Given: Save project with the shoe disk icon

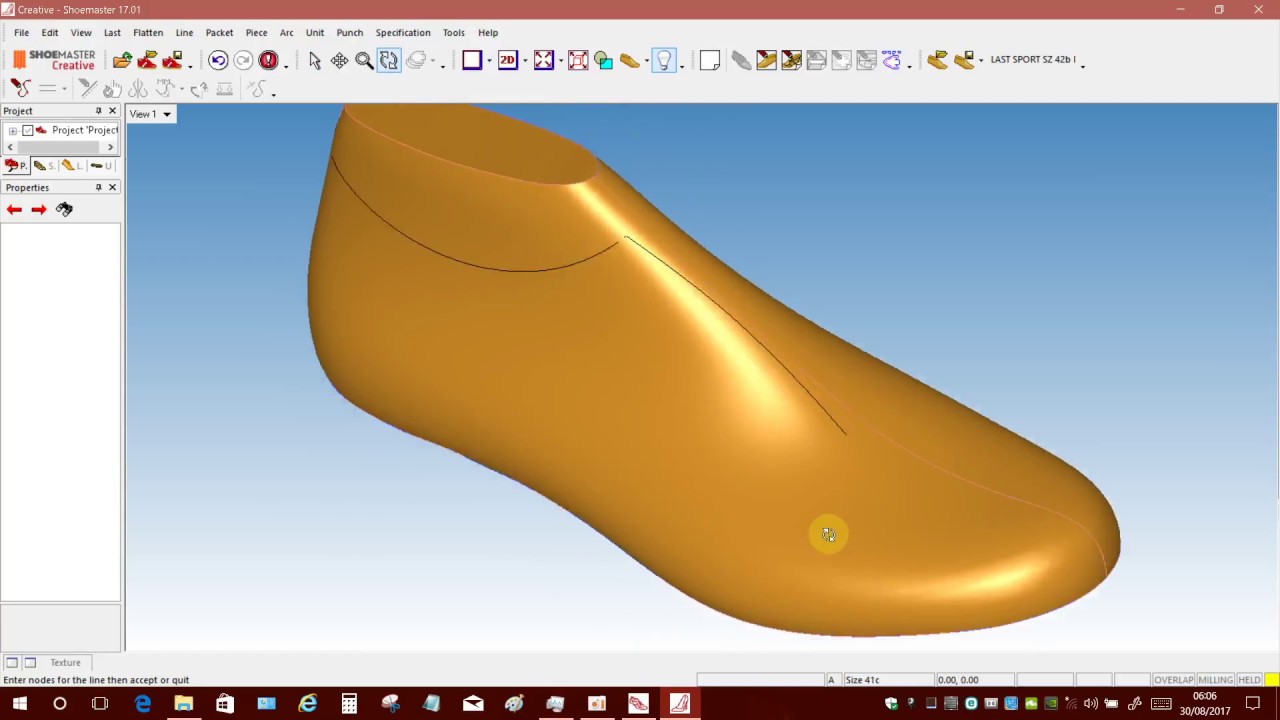Looking at the screenshot, I should (172, 60).
